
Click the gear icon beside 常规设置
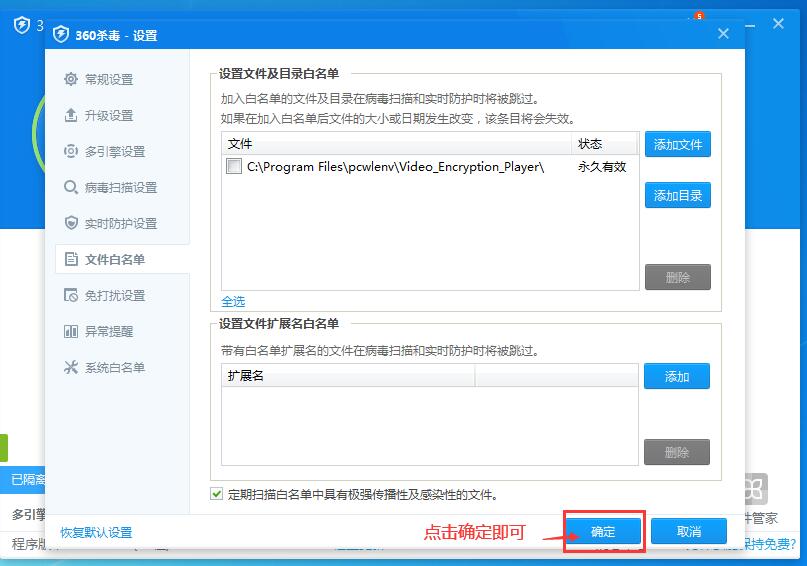(71, 79)
